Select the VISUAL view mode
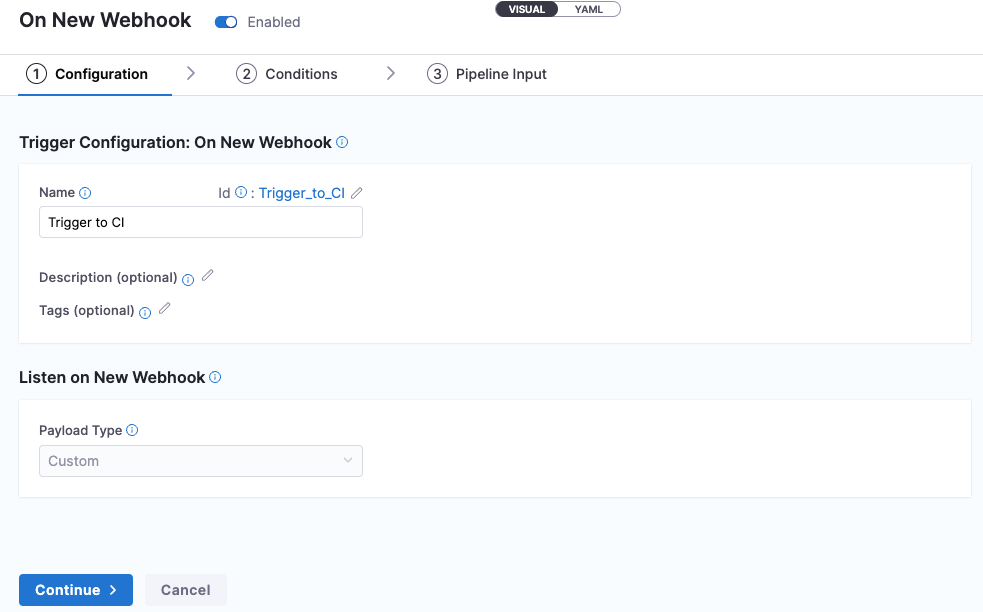Viewport: 983px width, 612px height. point(527,9)
